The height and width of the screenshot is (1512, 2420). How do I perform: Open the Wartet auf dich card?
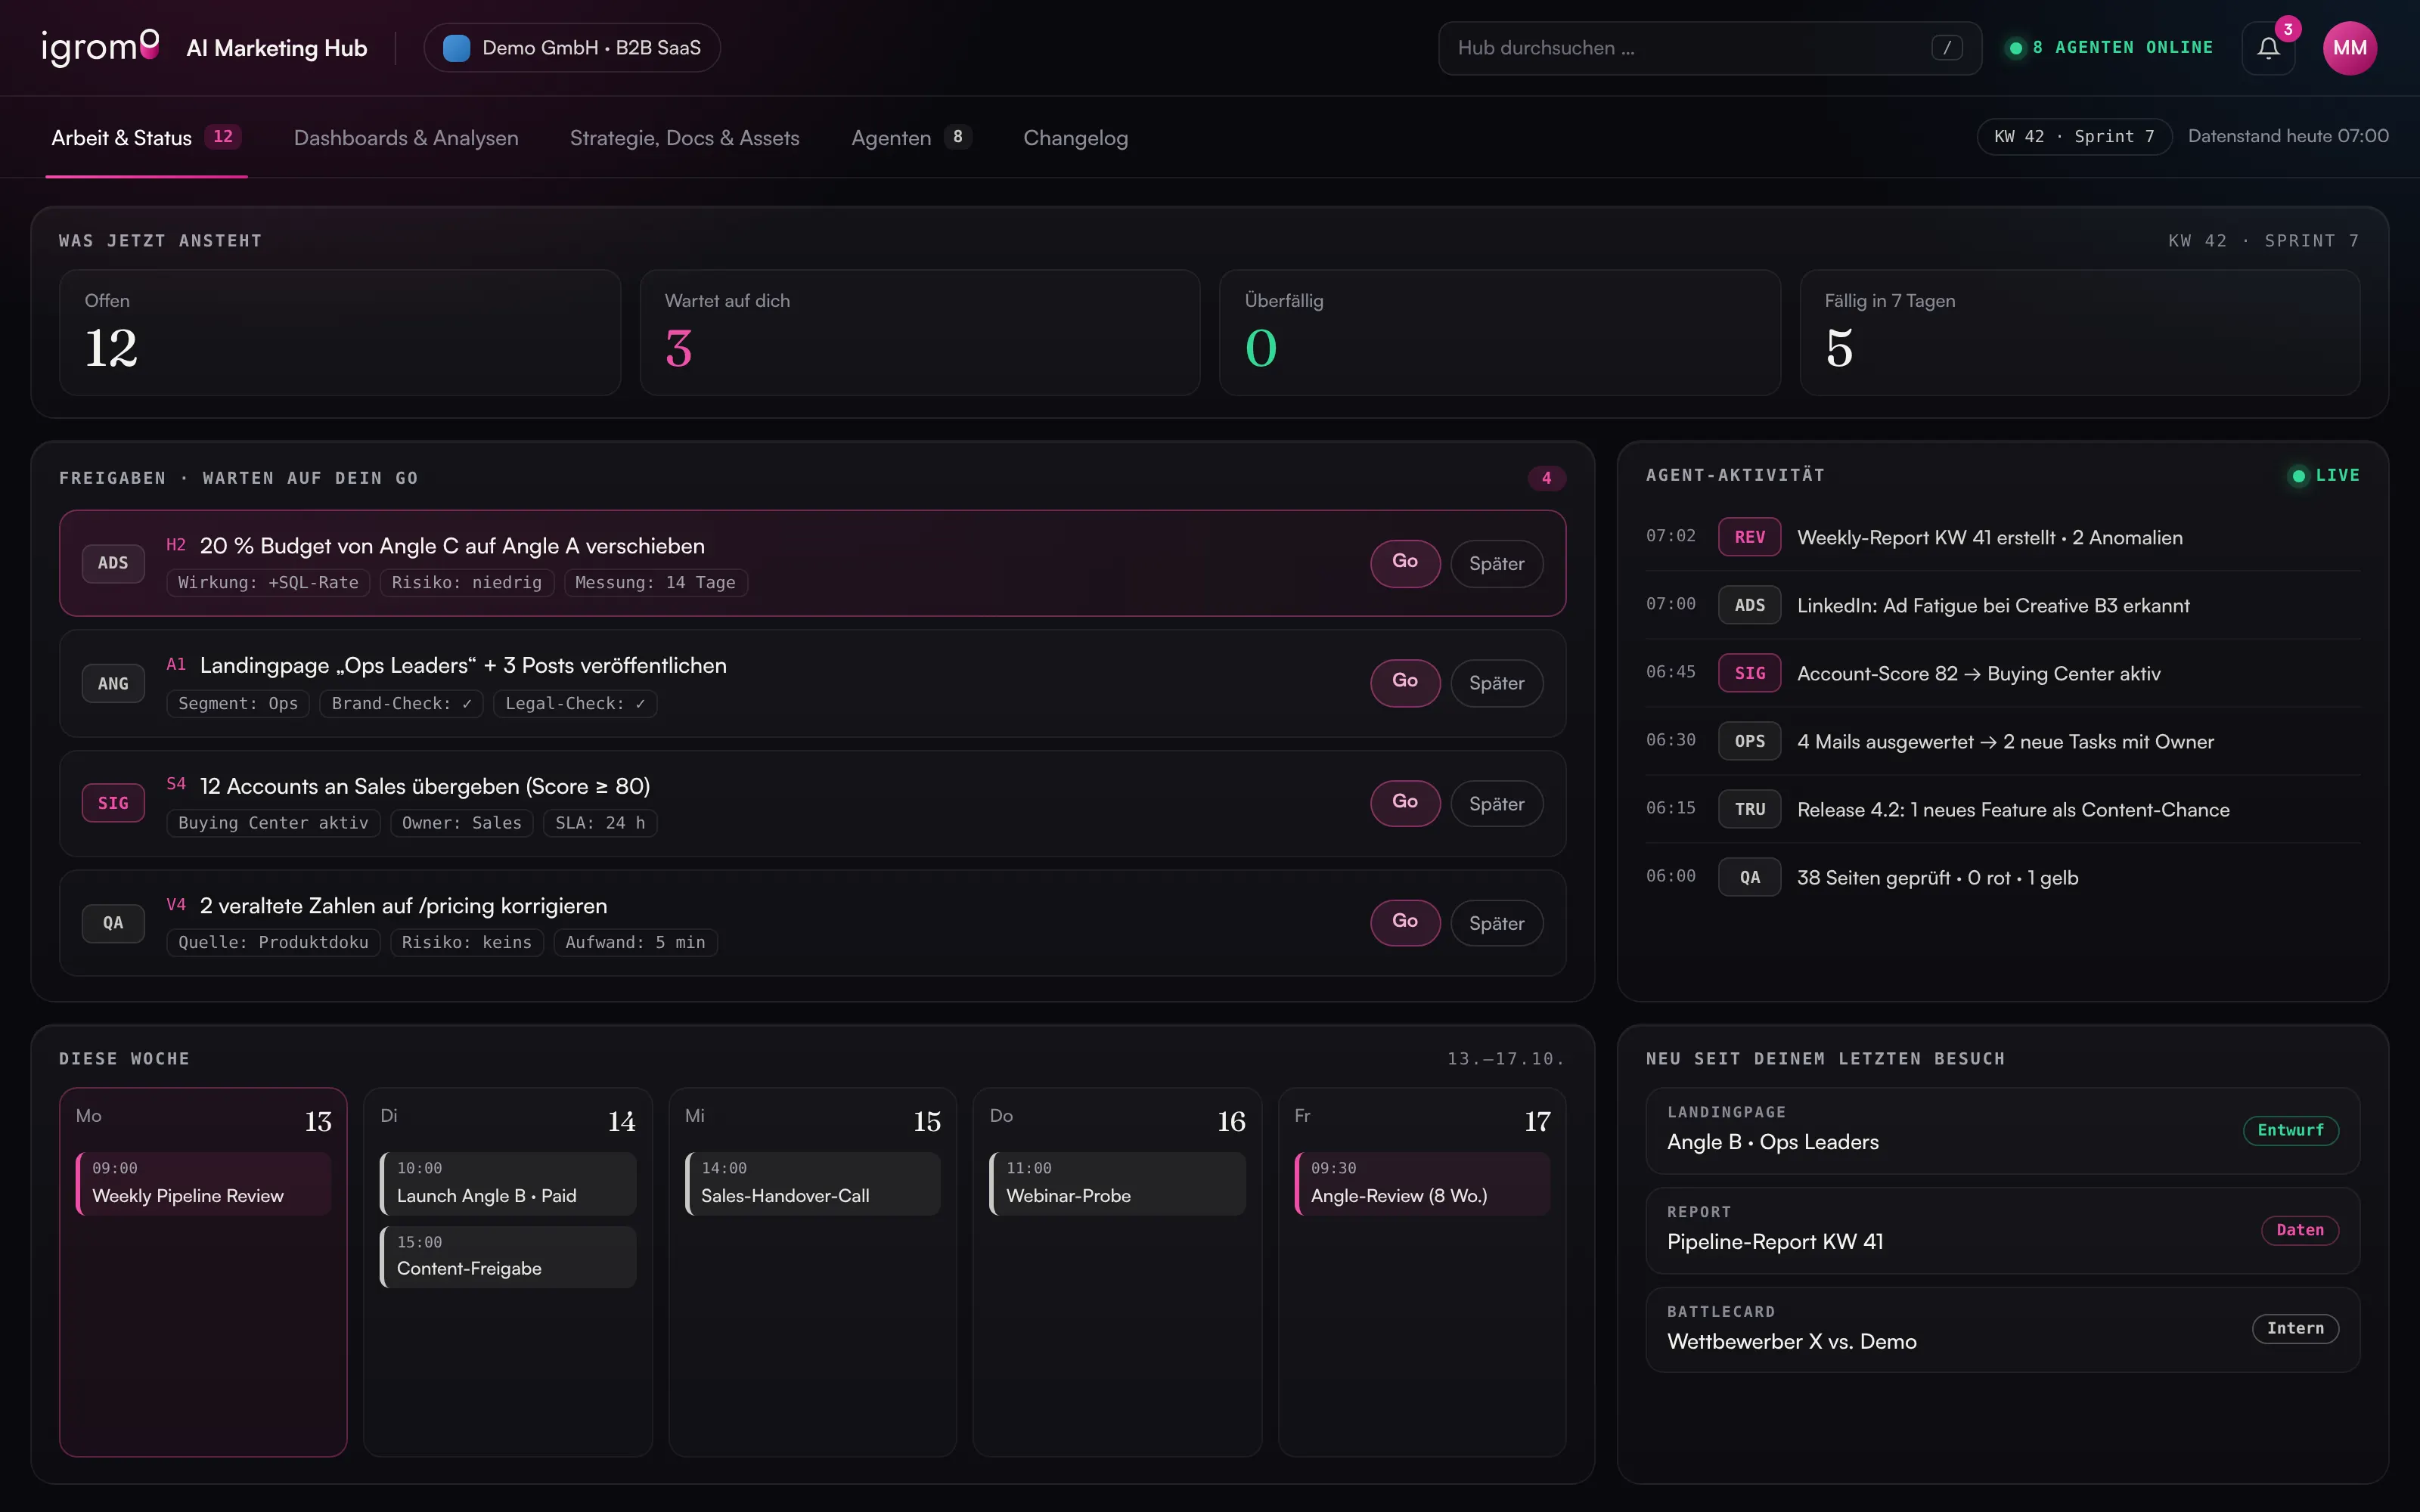[x=920, y=333]
